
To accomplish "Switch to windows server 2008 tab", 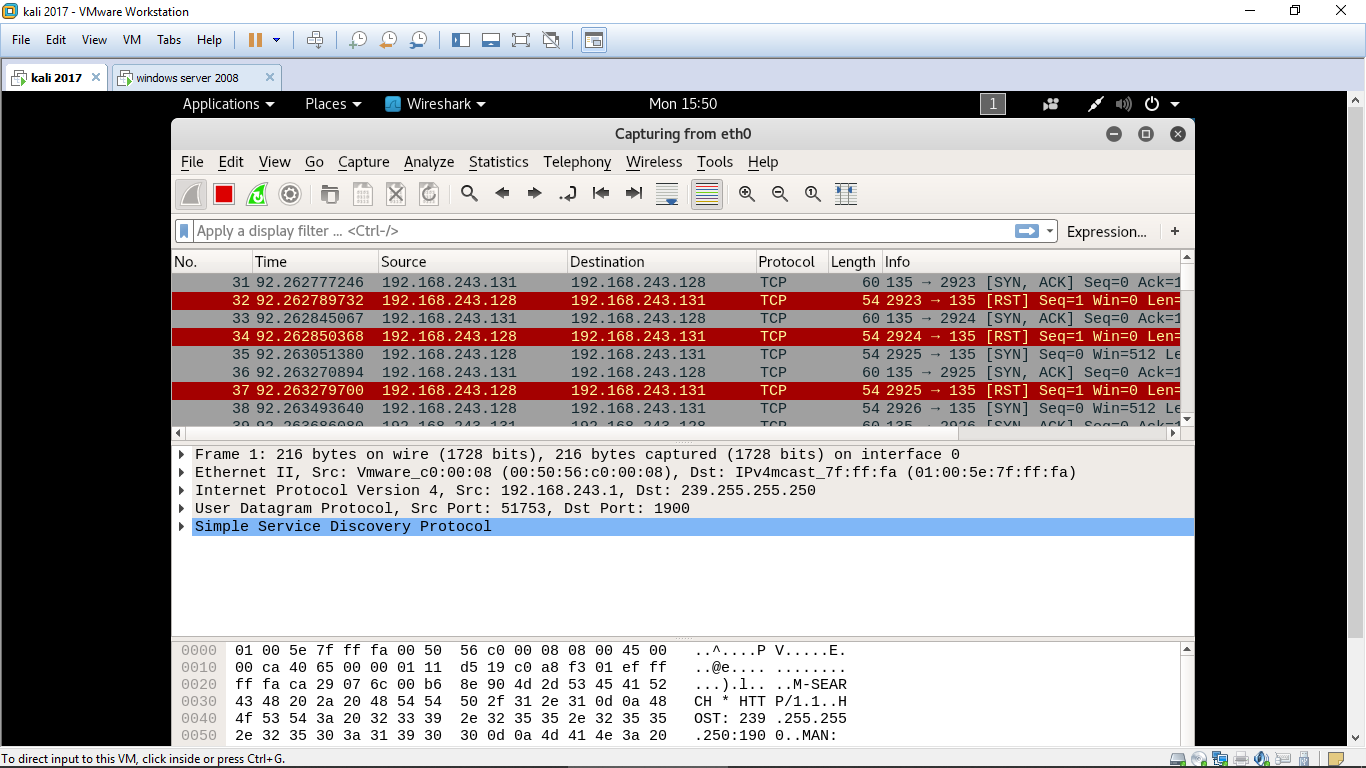I will click(187, 77).
